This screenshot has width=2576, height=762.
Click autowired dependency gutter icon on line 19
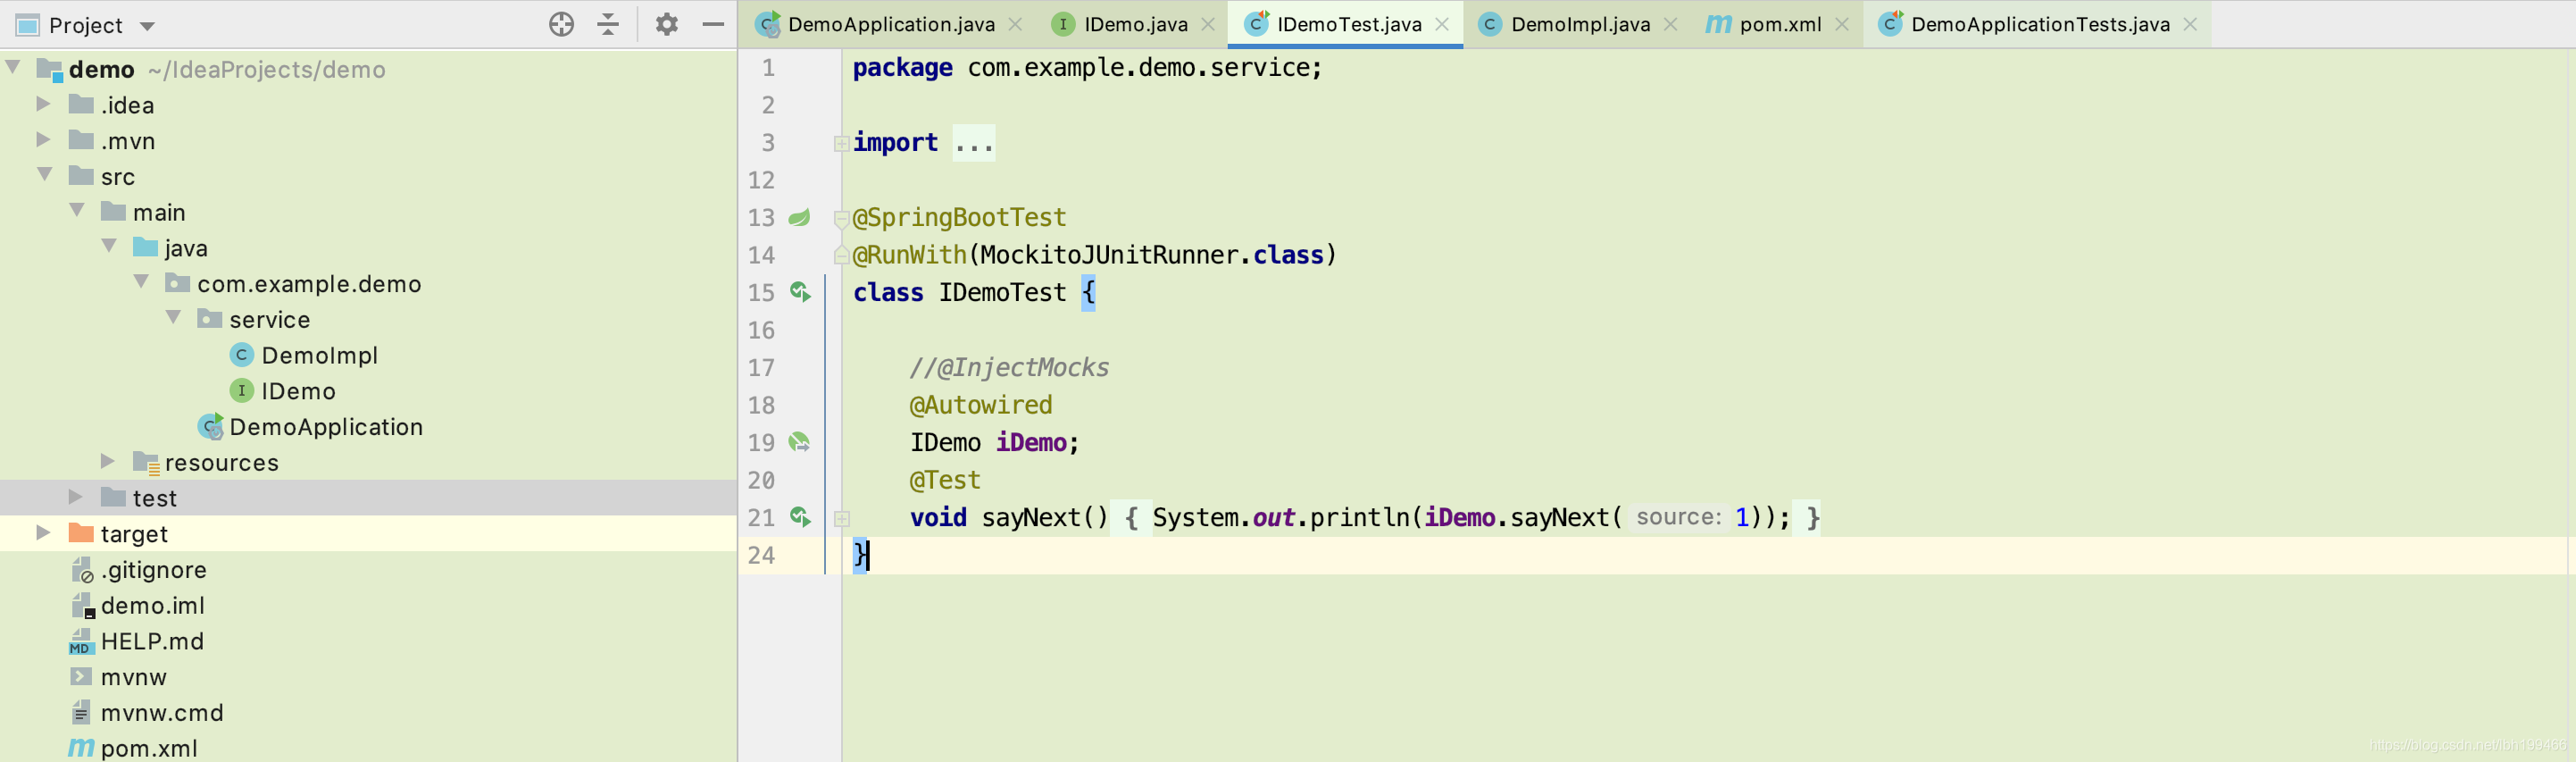pyautogui.click(x=800, y=442)
